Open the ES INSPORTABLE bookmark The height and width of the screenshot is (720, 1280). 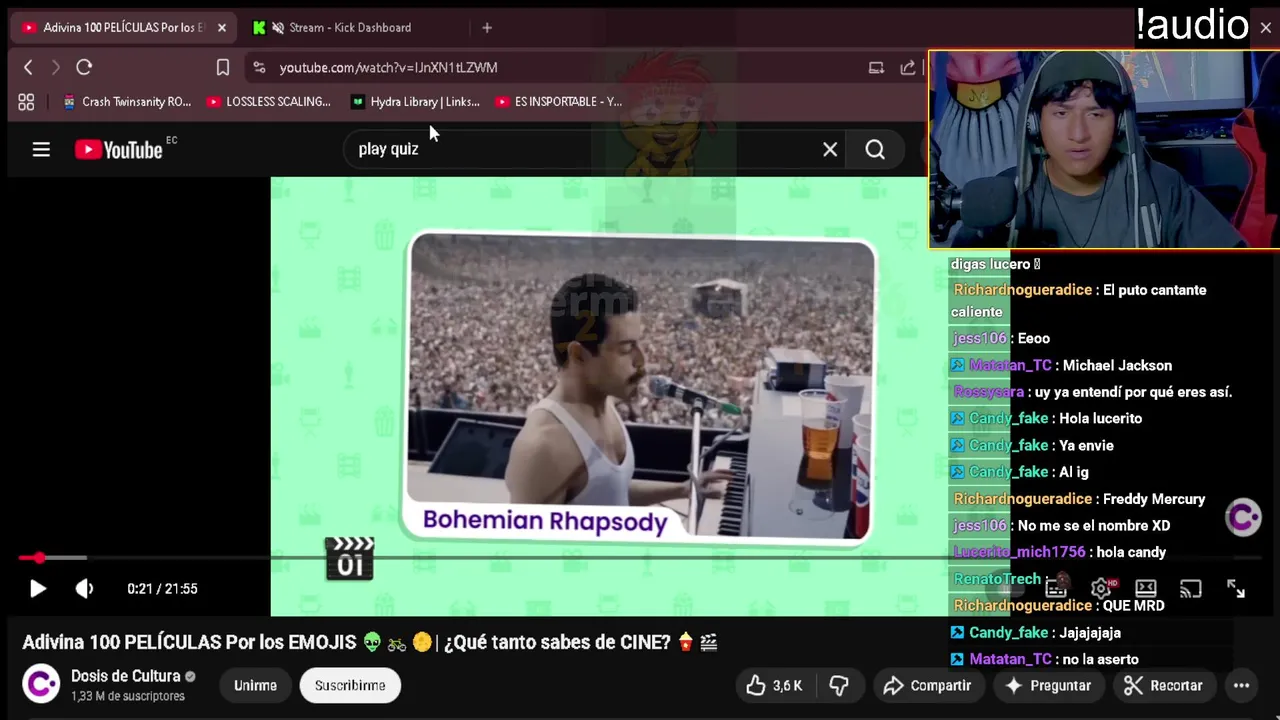pos(559,101)
